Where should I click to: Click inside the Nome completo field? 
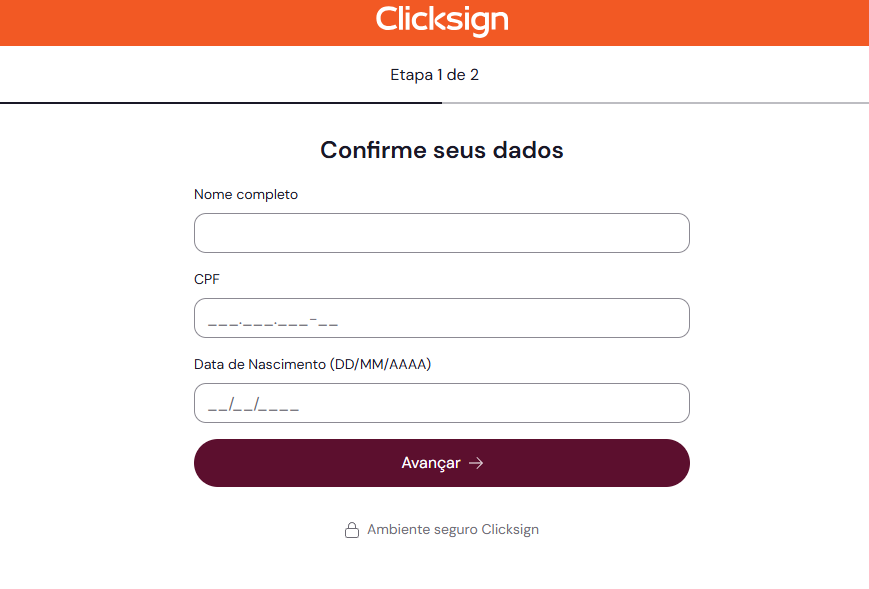pyautogui.click(x=441, y=232)
